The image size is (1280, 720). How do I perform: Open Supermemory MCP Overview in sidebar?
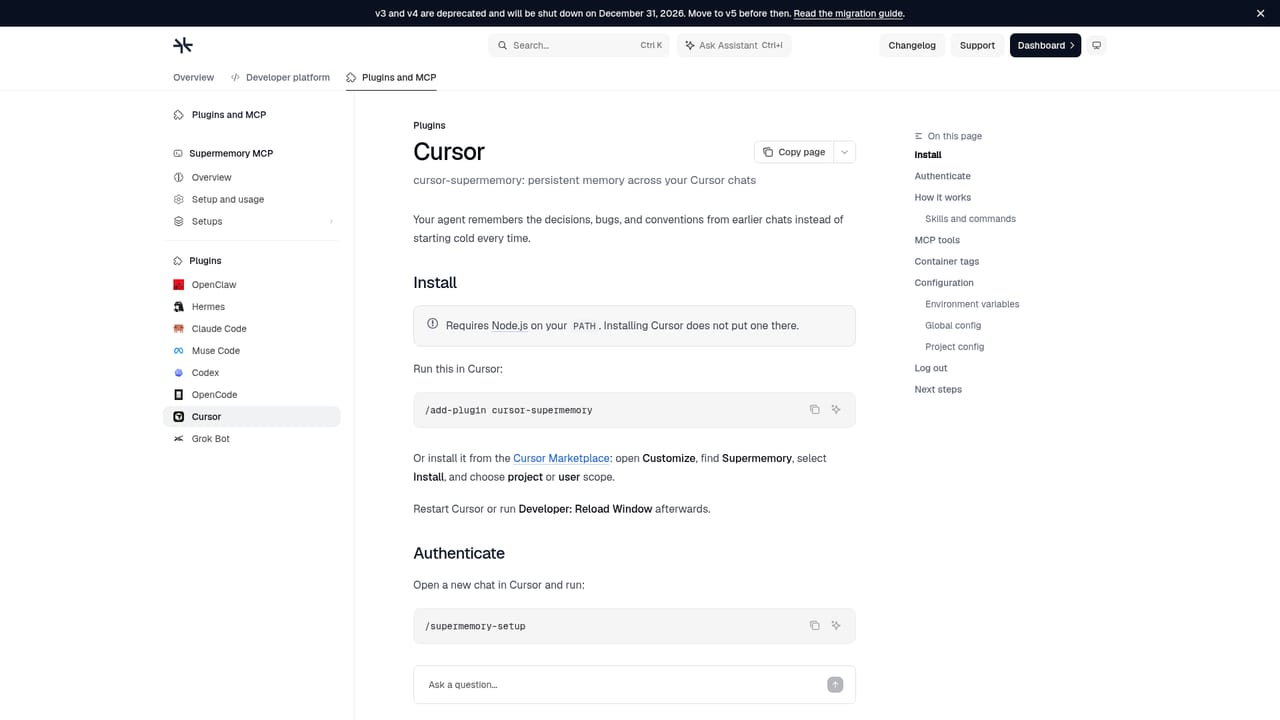coord(252,178)
